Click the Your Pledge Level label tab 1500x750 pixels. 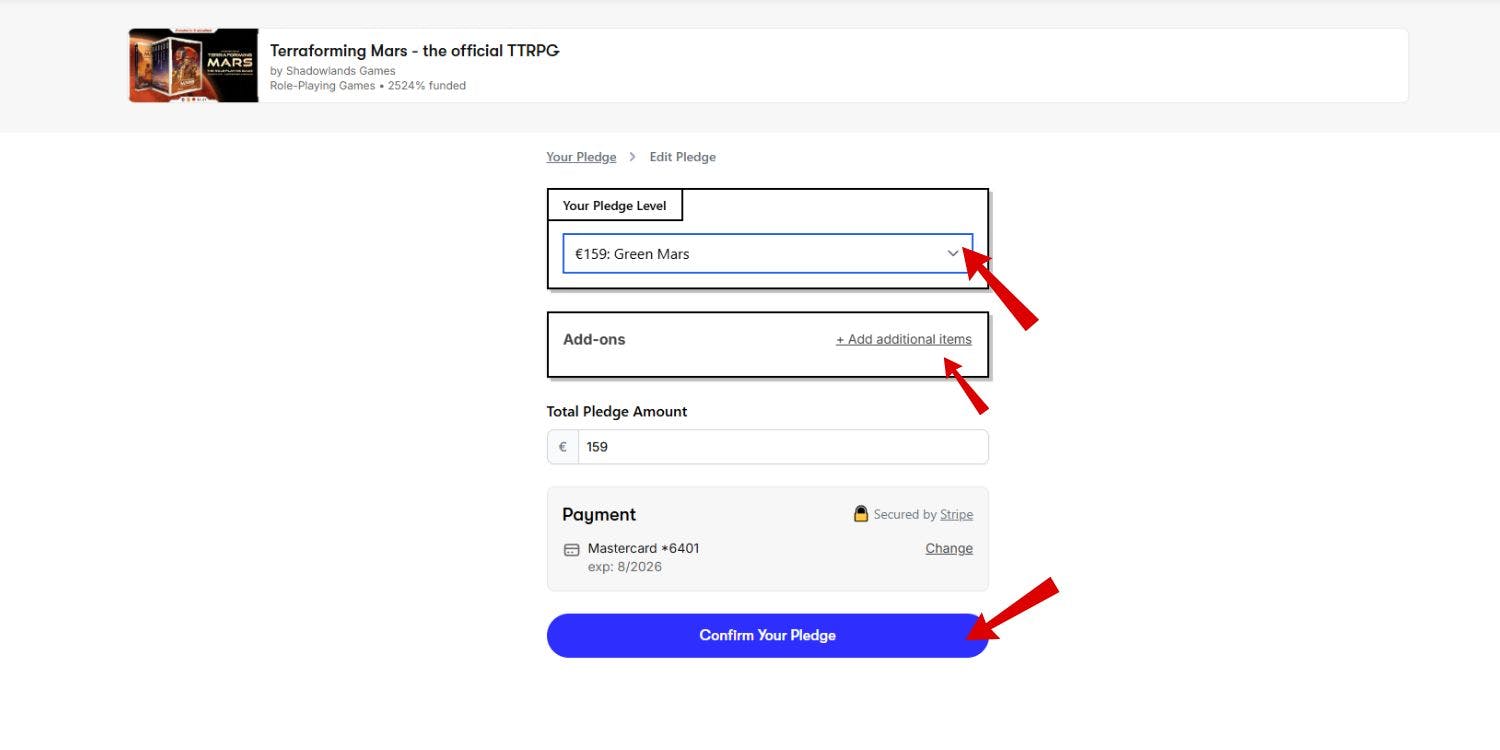tap(614, 206)
